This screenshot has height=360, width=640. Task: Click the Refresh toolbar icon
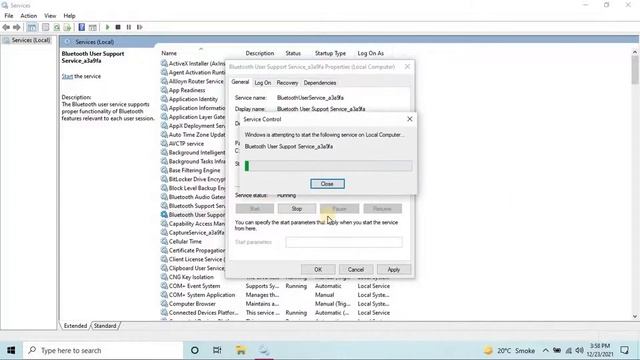[57, 27]
